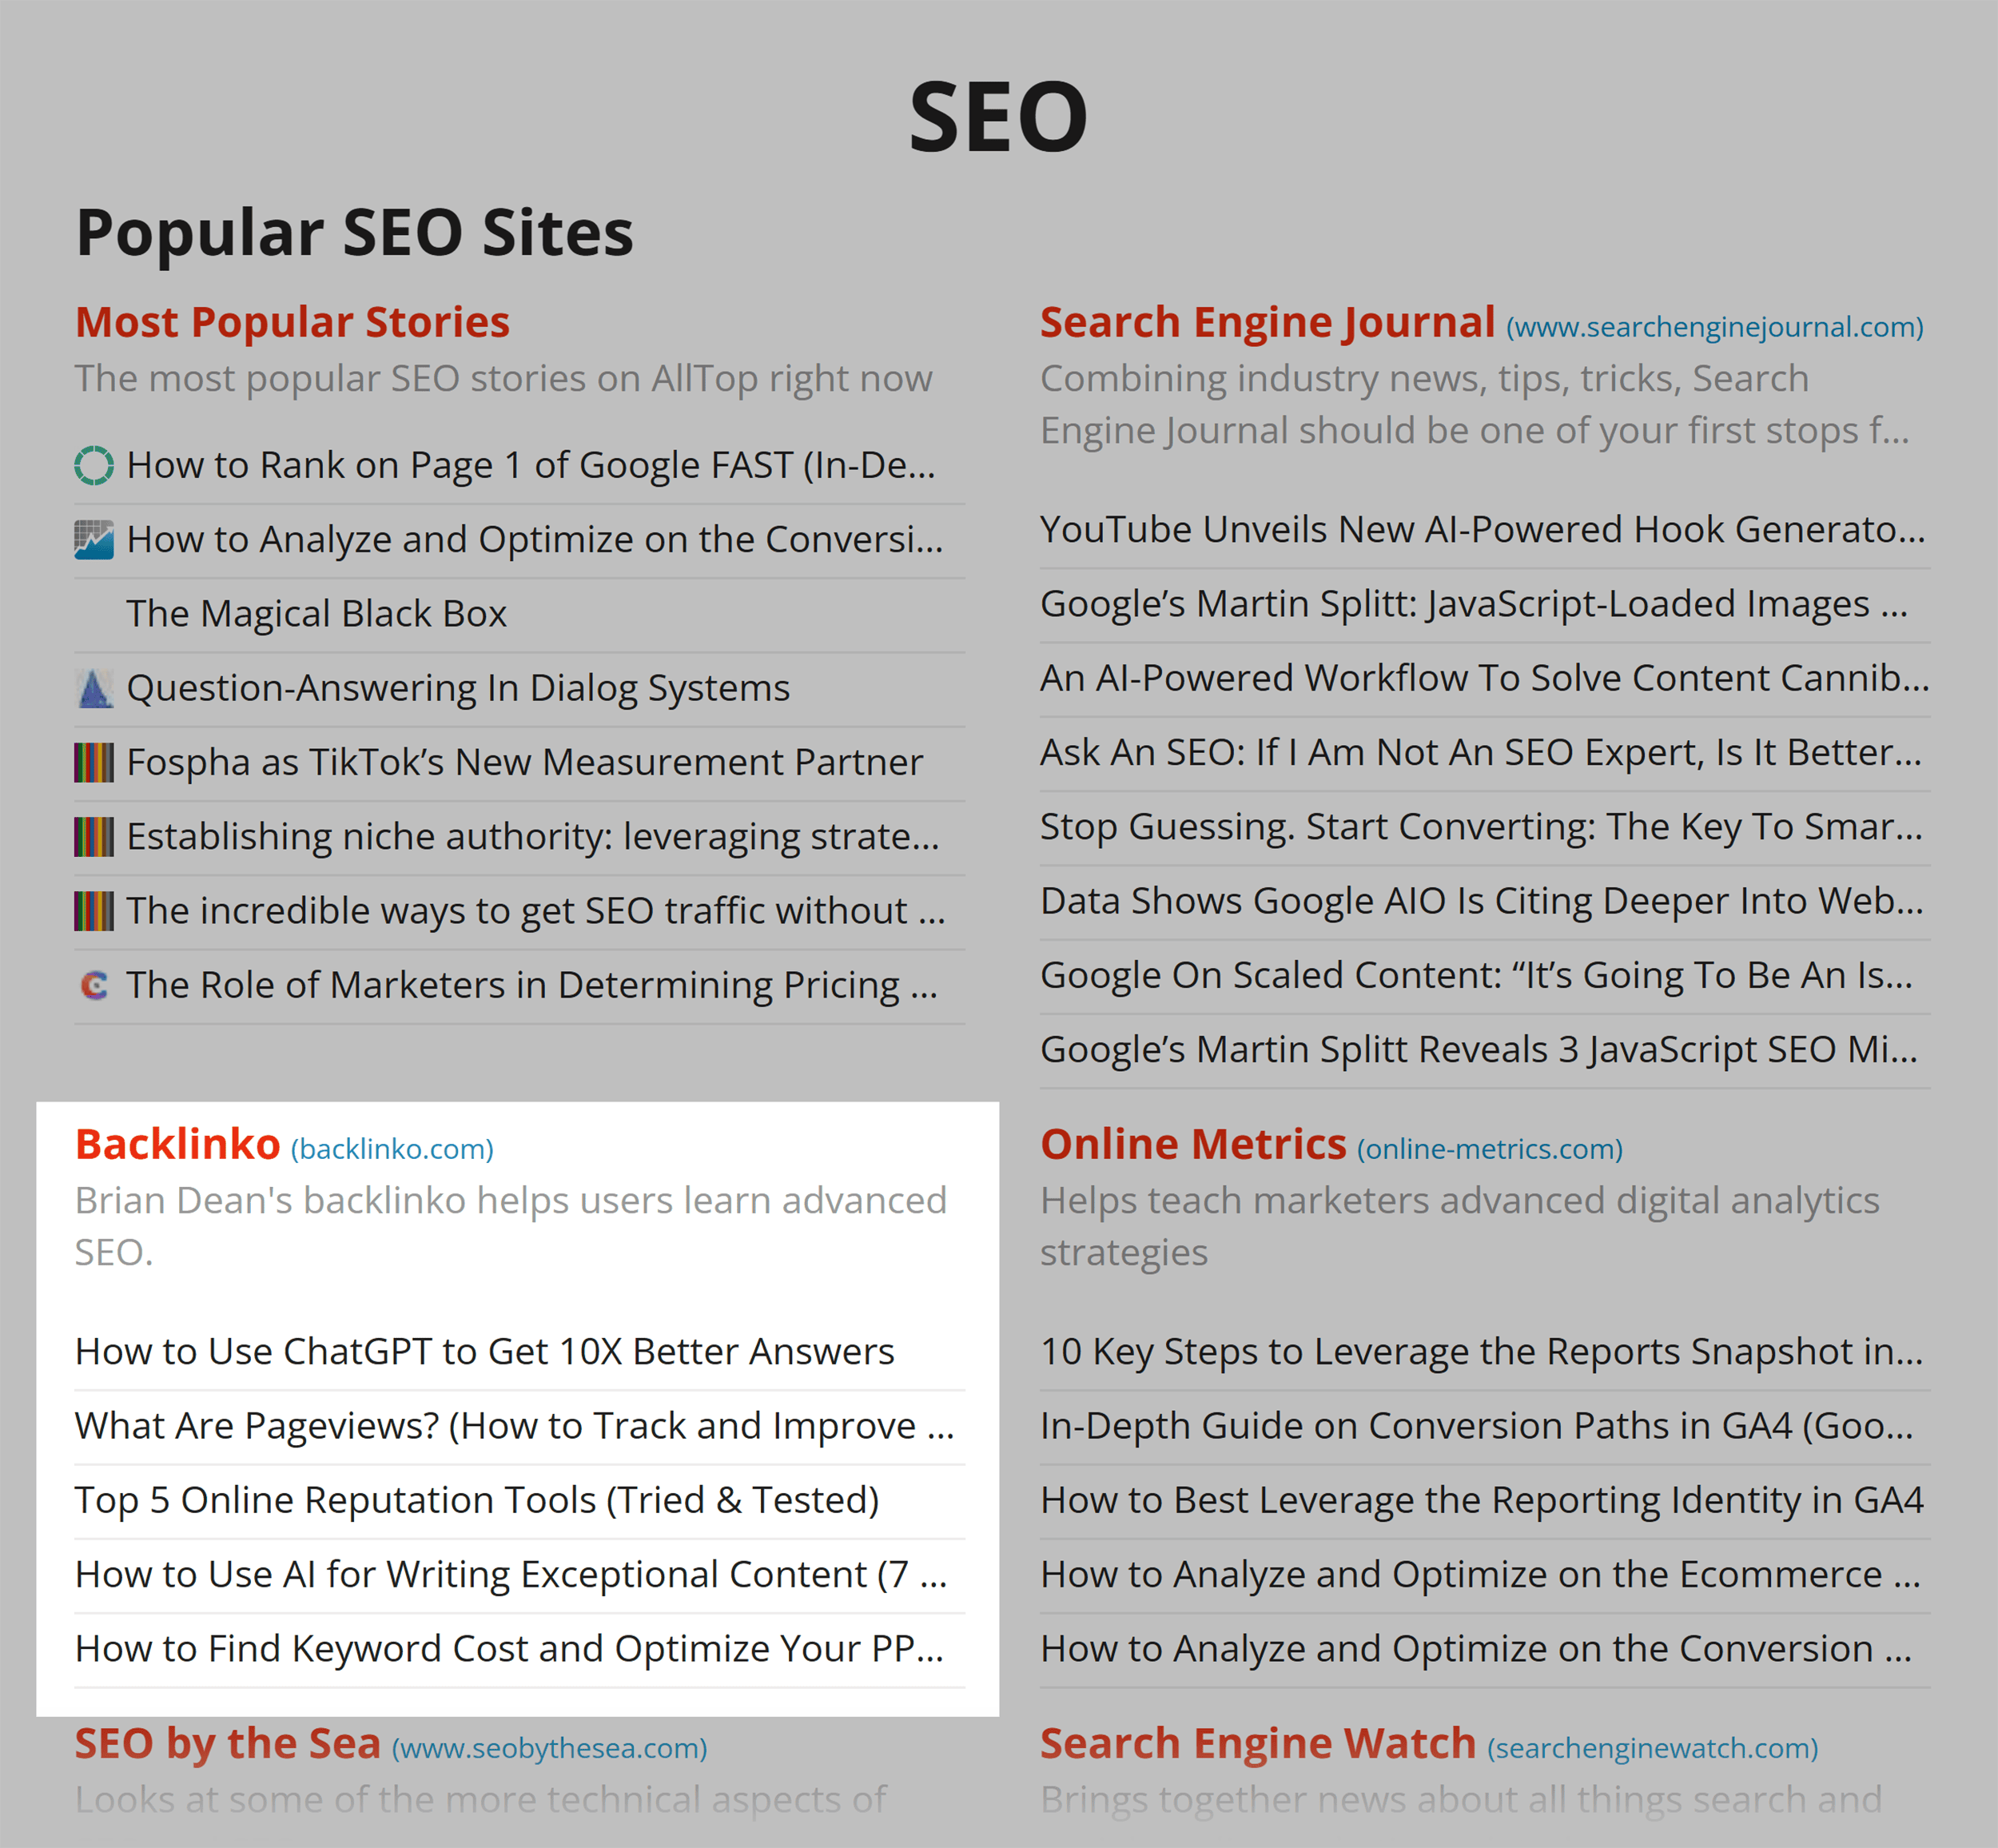Visit the www.searchenginejournal.com URL
1998x1848 pixels.
(1715, 327)
